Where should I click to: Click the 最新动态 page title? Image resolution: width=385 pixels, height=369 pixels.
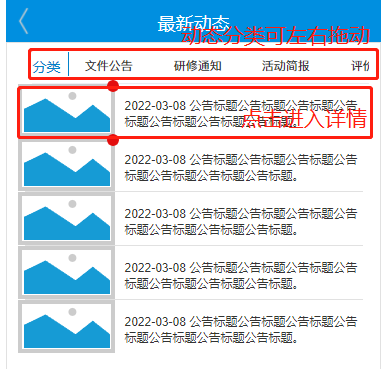point(193,24)
